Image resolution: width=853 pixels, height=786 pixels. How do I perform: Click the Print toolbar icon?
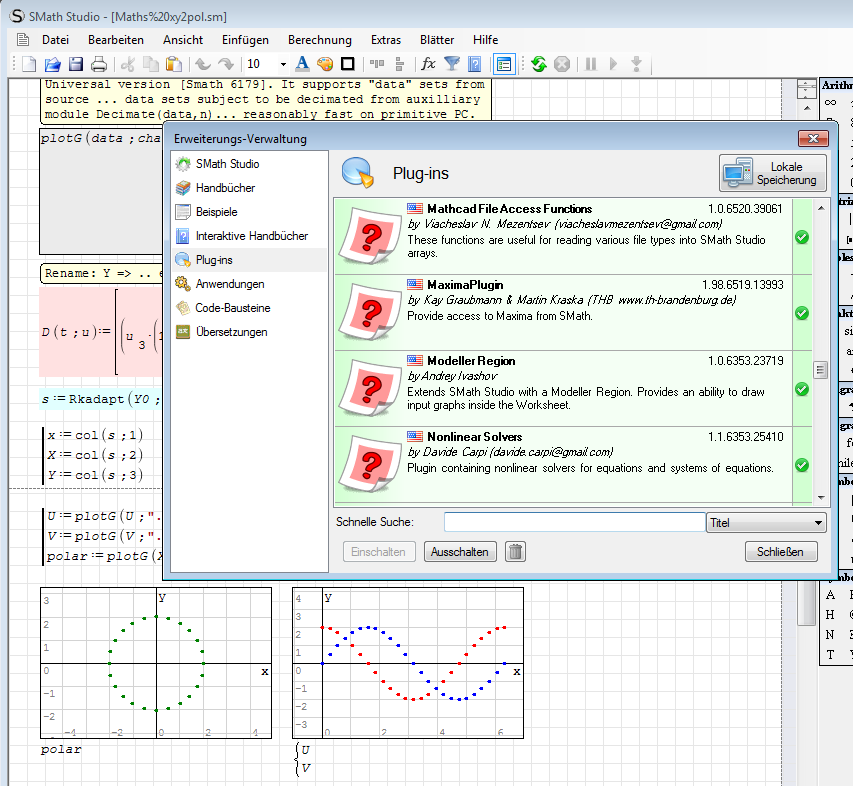coord(99,64)
